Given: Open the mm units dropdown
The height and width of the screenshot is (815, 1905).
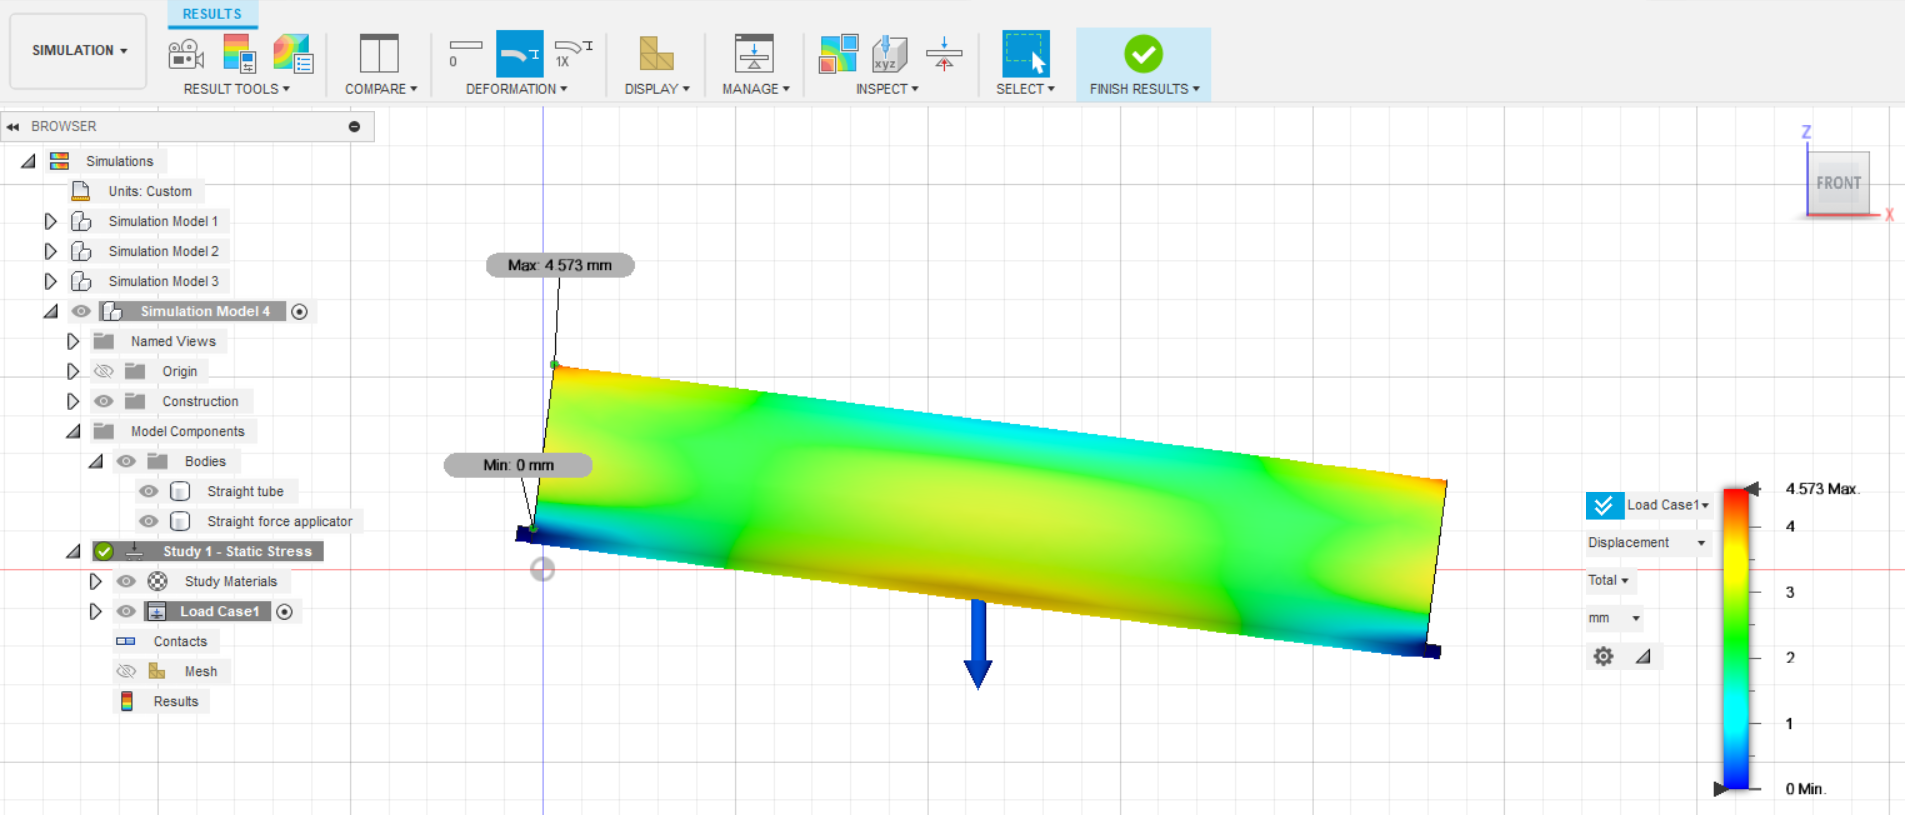Looking at the screenshot, I should 1614,618.
